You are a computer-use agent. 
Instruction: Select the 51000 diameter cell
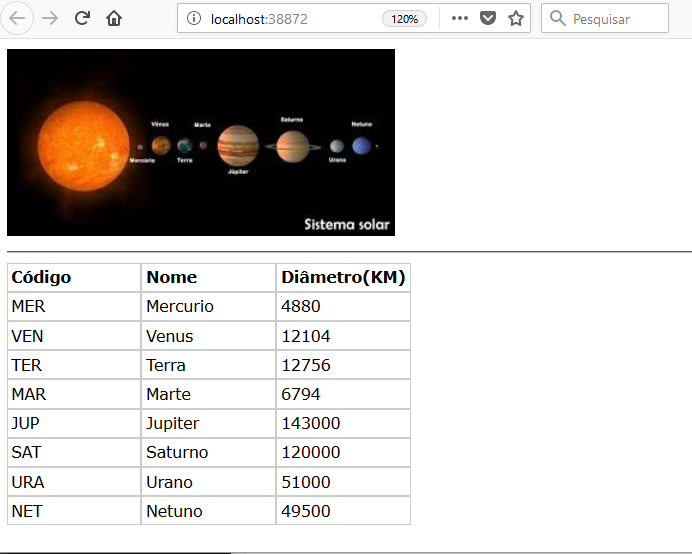coord(343,482)
